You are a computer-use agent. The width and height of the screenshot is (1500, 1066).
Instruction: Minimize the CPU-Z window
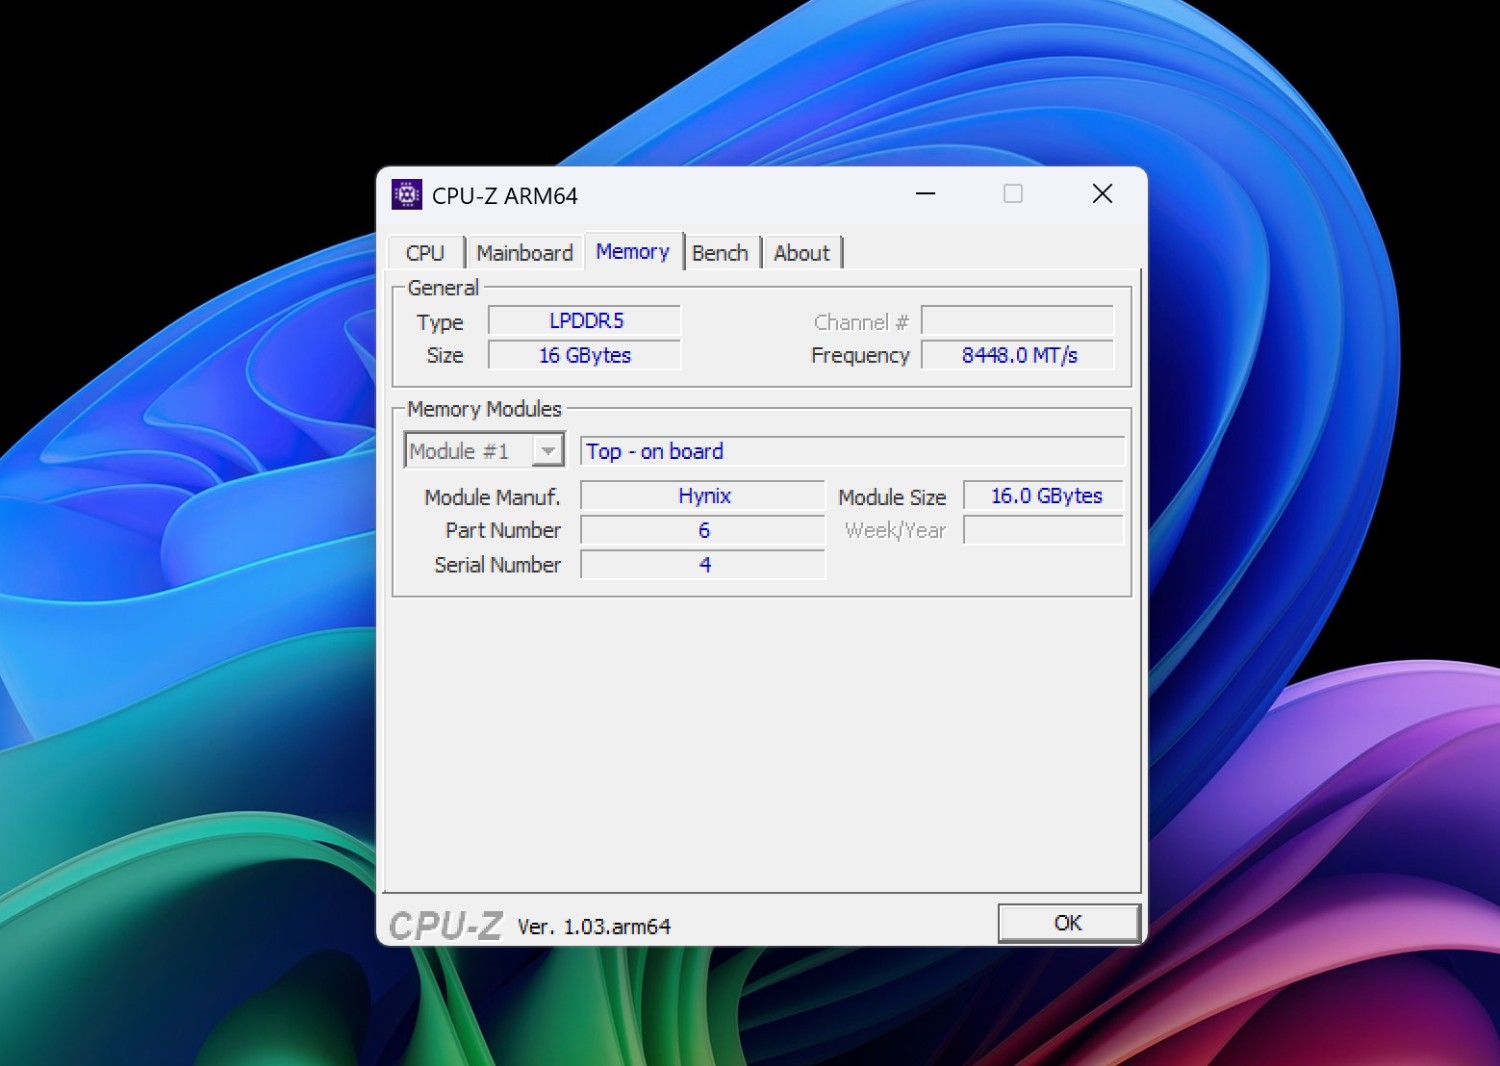(x=925, y=194)
